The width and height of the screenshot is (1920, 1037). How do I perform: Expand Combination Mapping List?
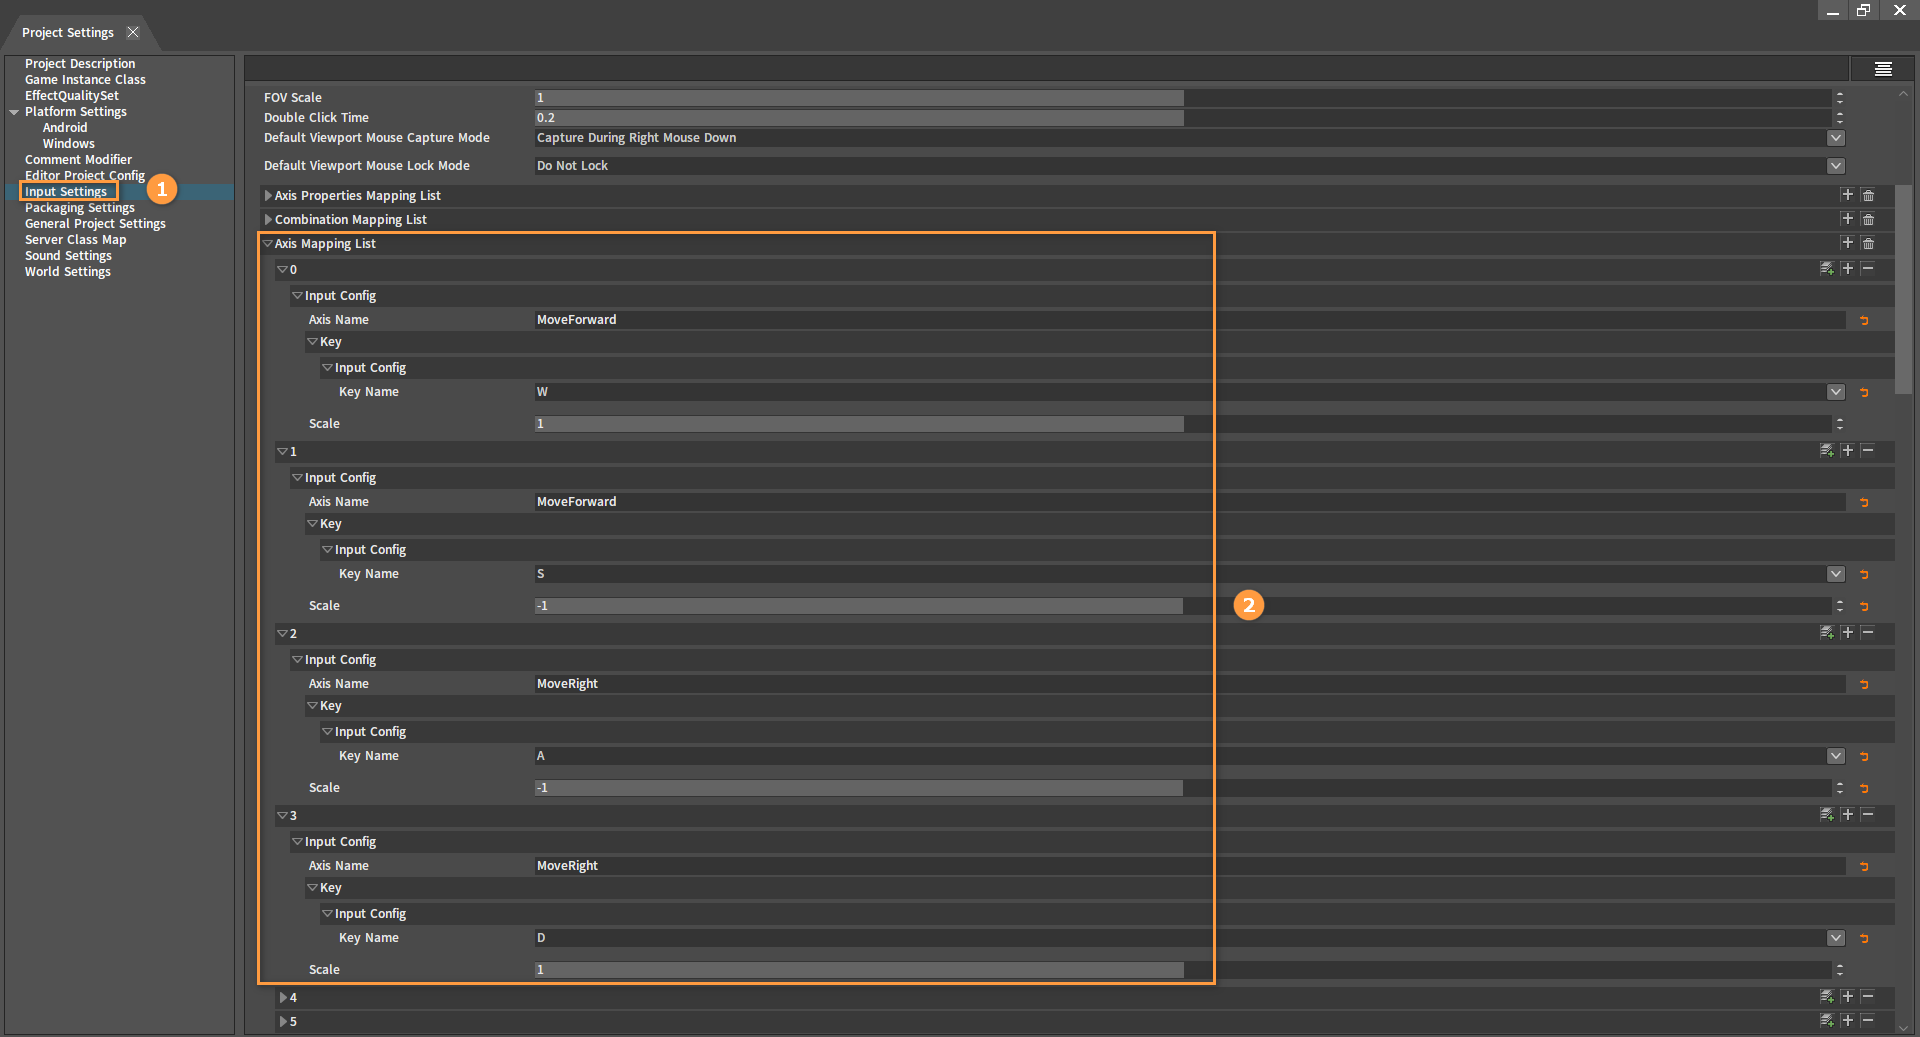[268, 220]
